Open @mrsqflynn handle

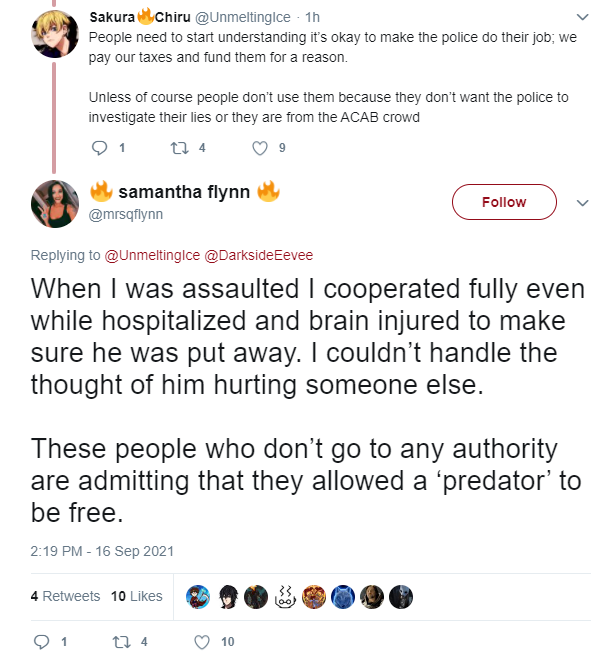pyautogui.click(x=126, y=214)
